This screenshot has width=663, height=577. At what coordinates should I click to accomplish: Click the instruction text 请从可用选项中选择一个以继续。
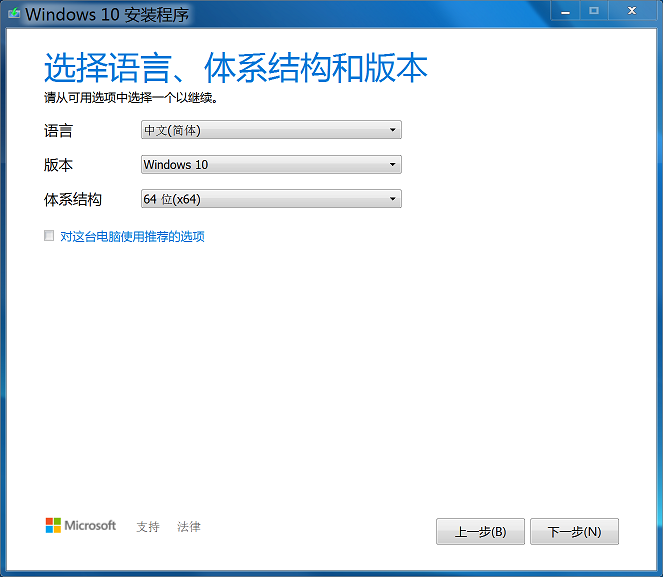click(x=131, y=98)
